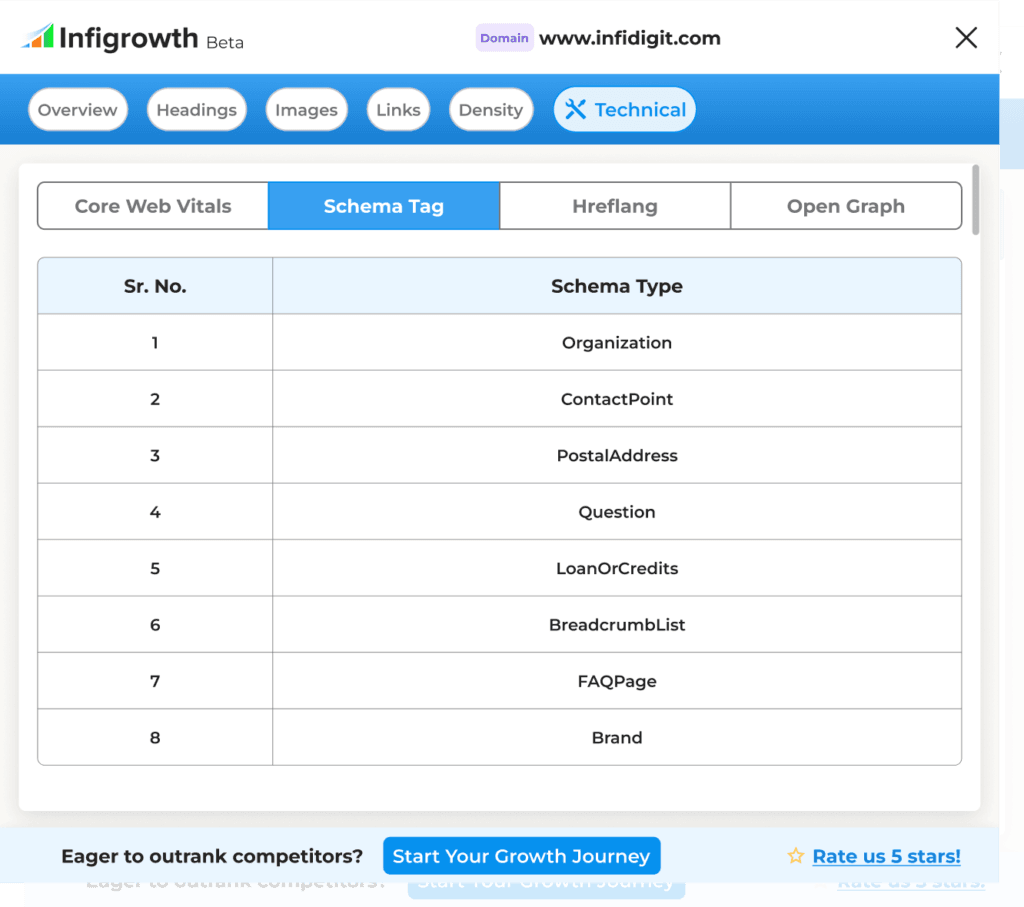1024x907 pixels.
Task: Click the Domain badge label
Action: pyautogui.click(x=504, y=38)
